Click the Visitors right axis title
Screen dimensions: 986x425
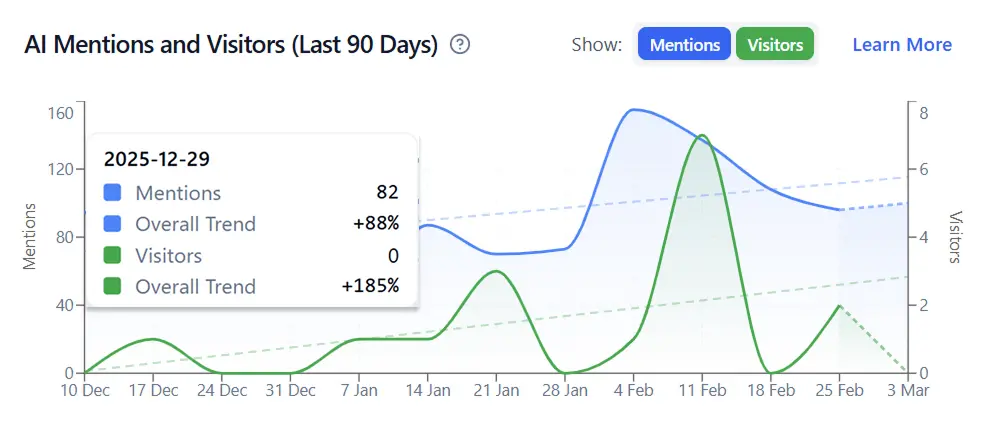[x=955, y=236]
